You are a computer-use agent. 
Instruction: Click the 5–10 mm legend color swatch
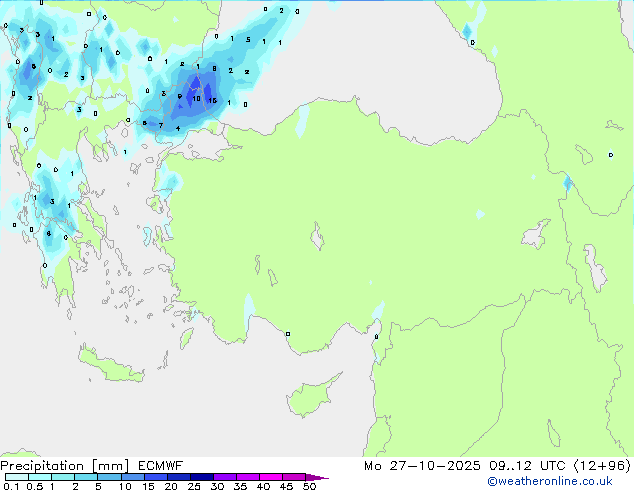[109, 477]
